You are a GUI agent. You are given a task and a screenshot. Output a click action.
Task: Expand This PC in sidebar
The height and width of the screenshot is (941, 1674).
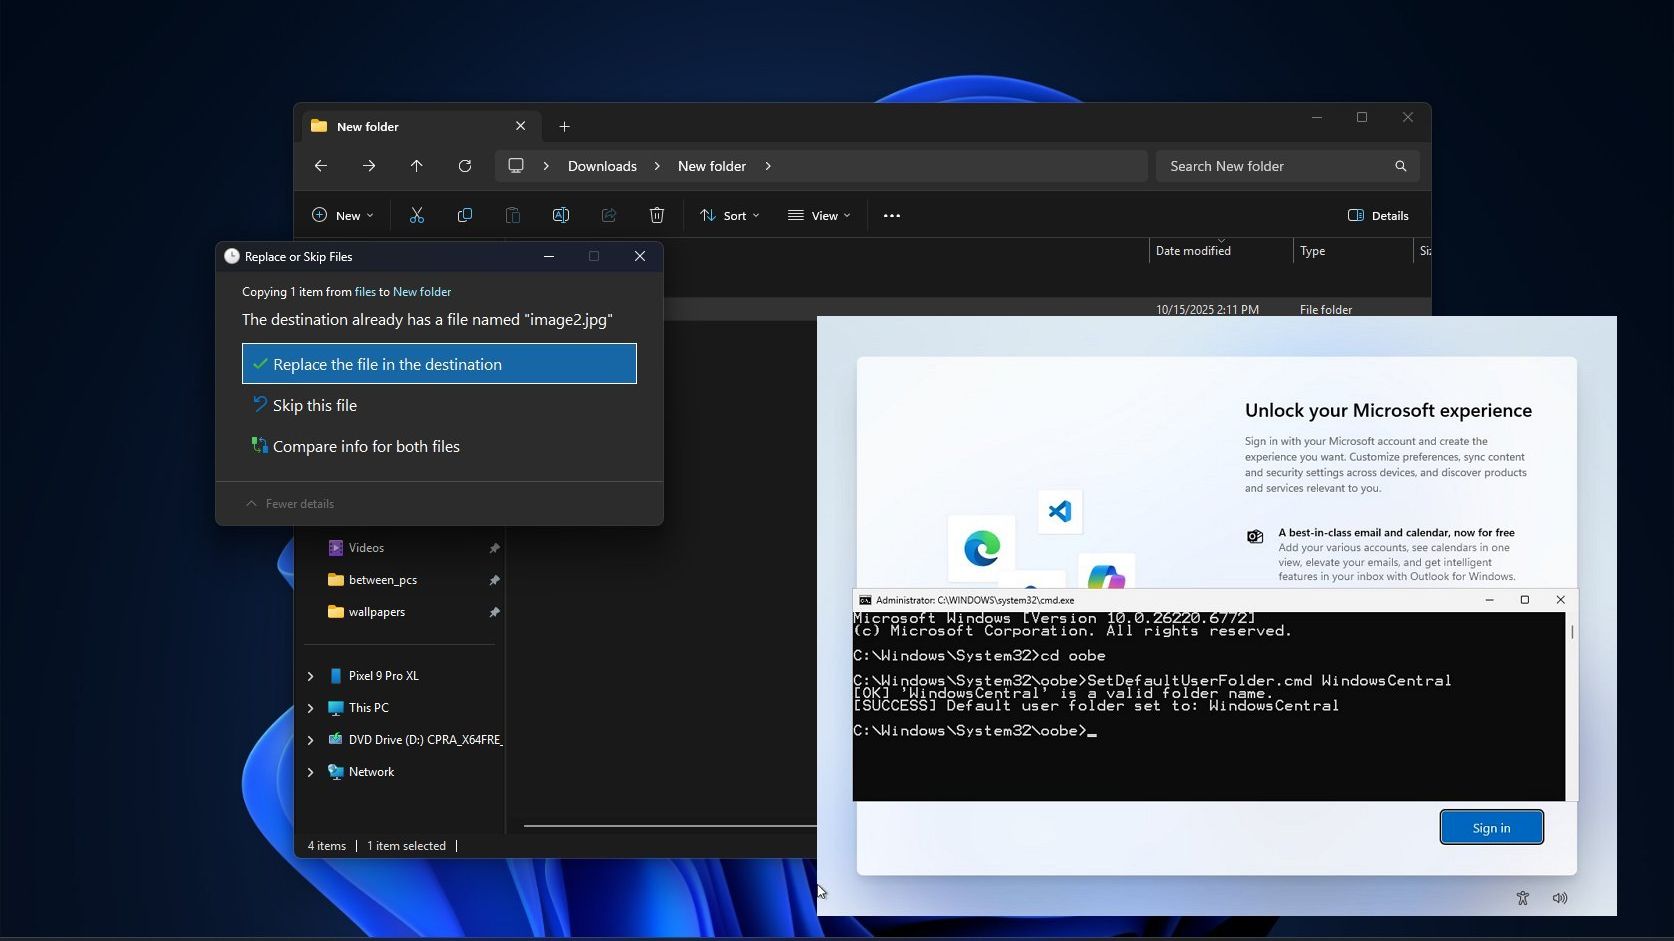(310, 707)
